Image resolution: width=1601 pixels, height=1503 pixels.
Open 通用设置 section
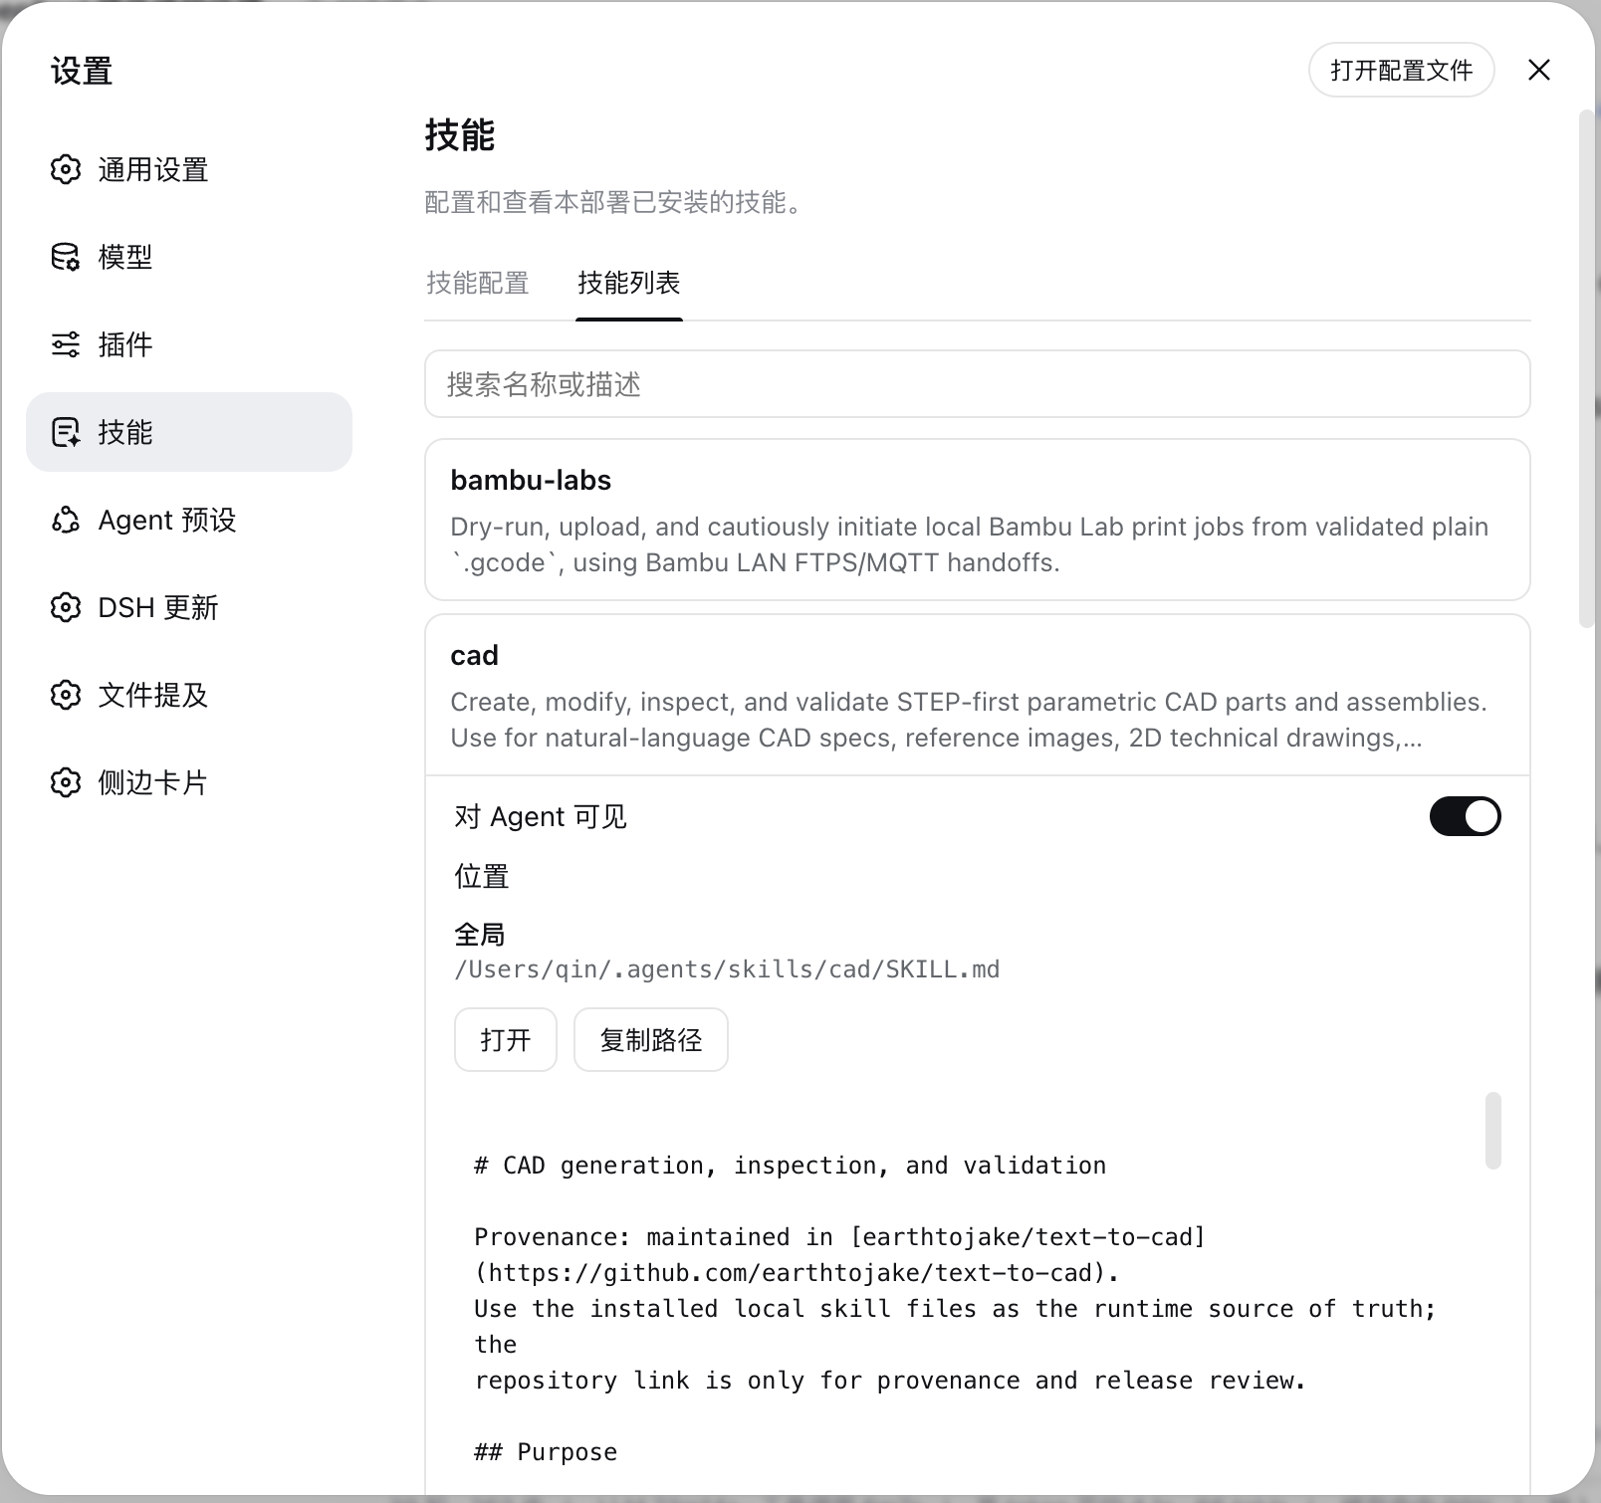tap(189, 170)
